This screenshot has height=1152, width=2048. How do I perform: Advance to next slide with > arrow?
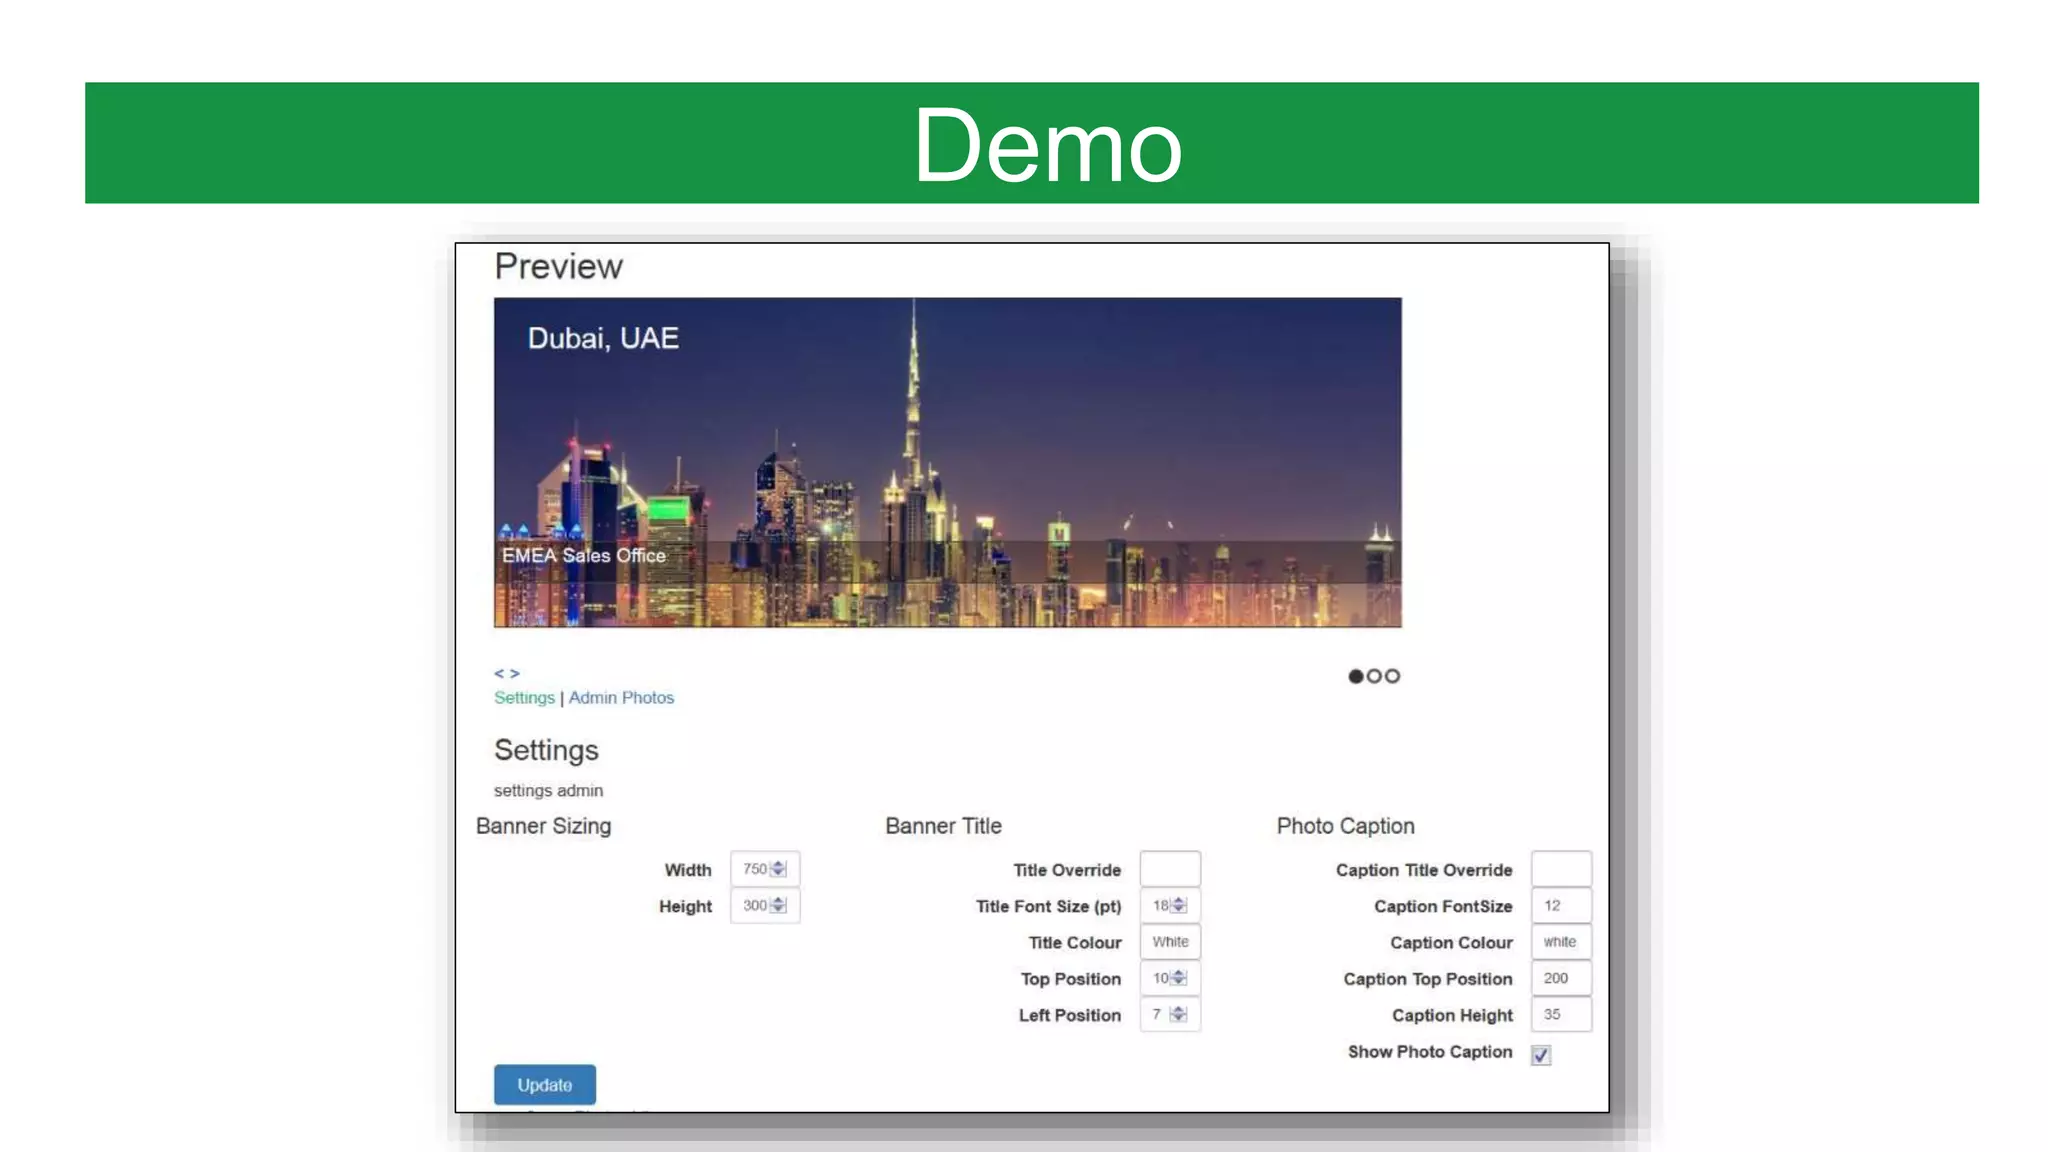(x=515, y=673)
